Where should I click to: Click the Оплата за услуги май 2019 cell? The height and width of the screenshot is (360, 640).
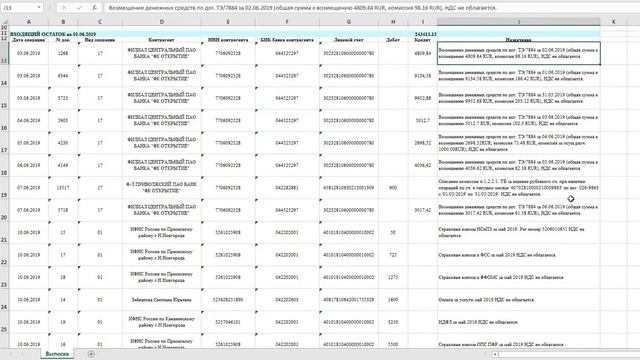tap(519, 300)
